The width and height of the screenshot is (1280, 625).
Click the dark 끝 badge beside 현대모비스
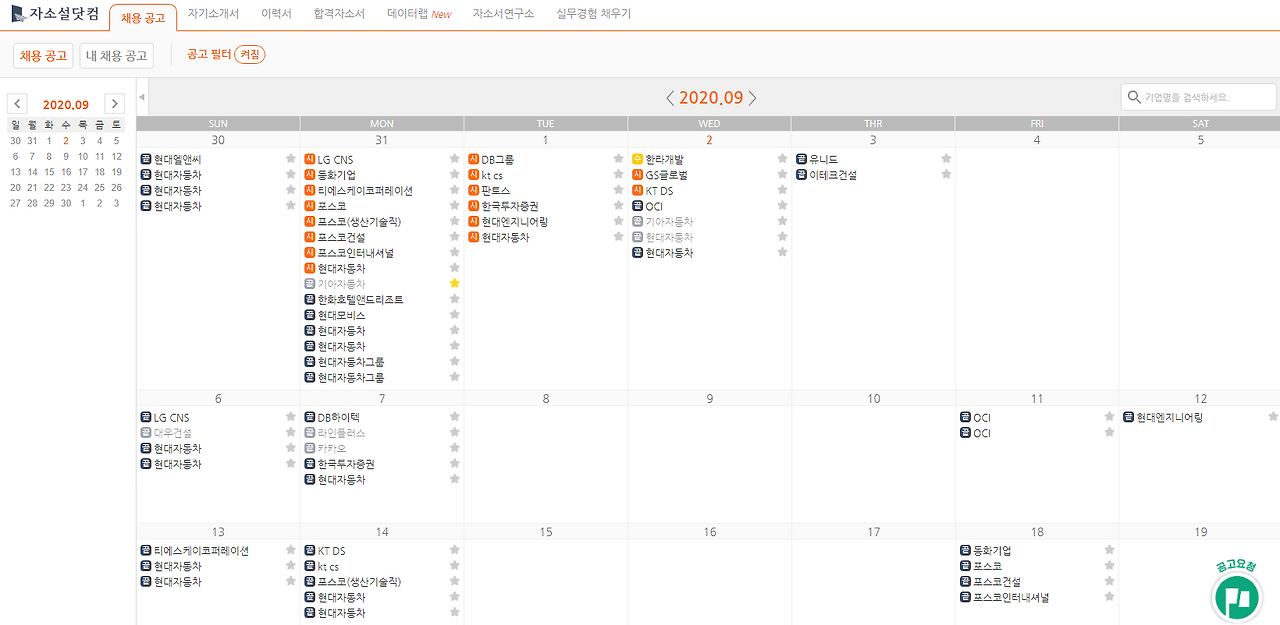point(310,315)
